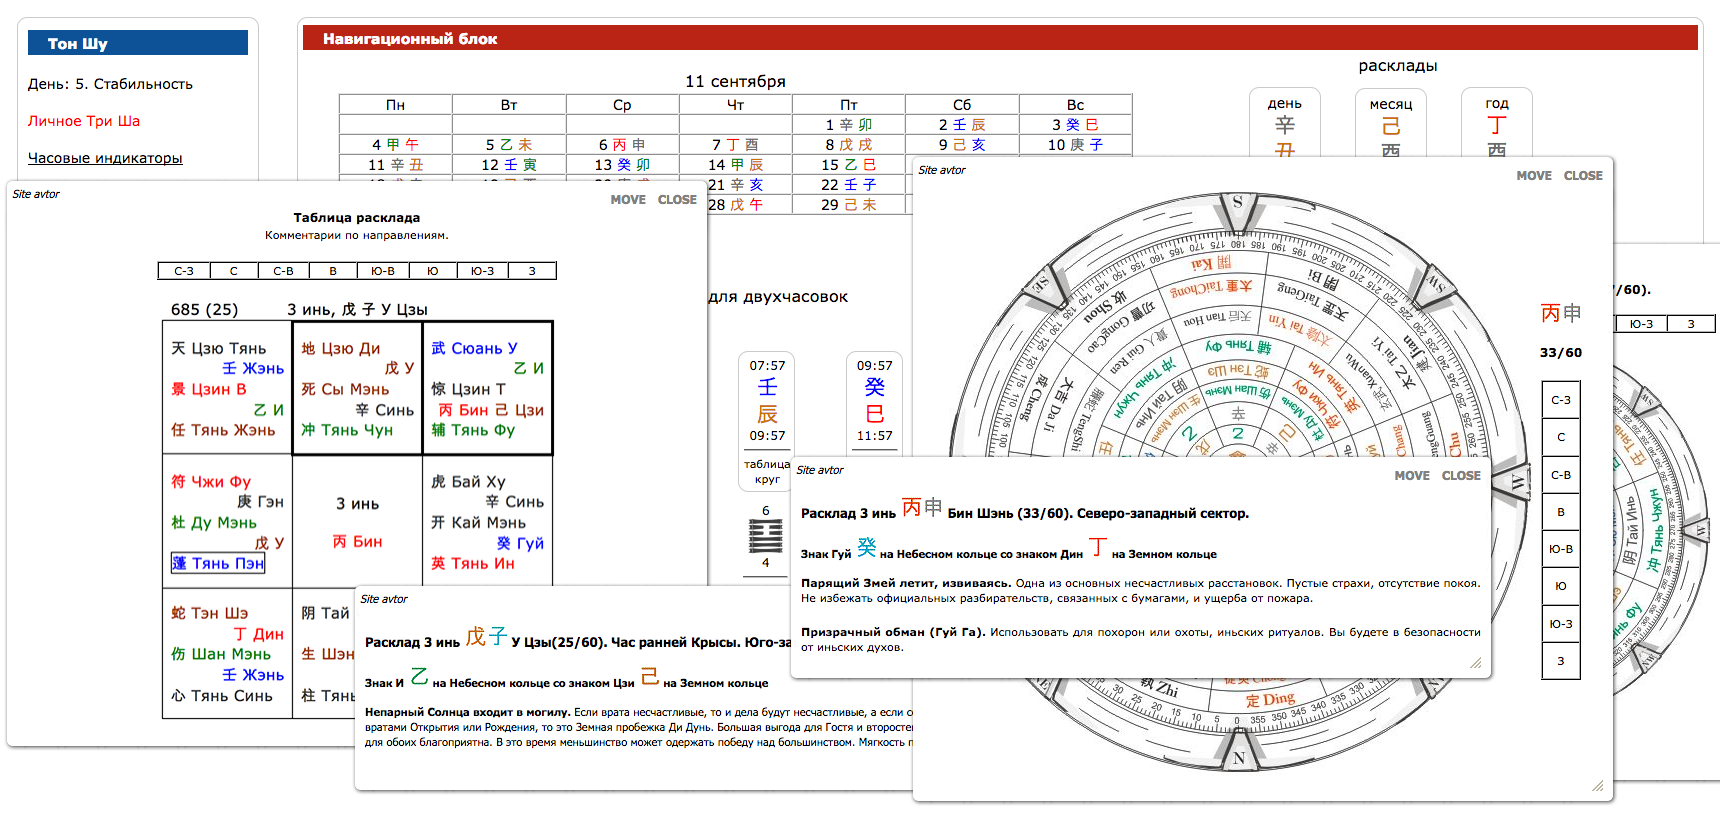
Task: Click calendar day 8 戊戌
Action: pos(849,145)
